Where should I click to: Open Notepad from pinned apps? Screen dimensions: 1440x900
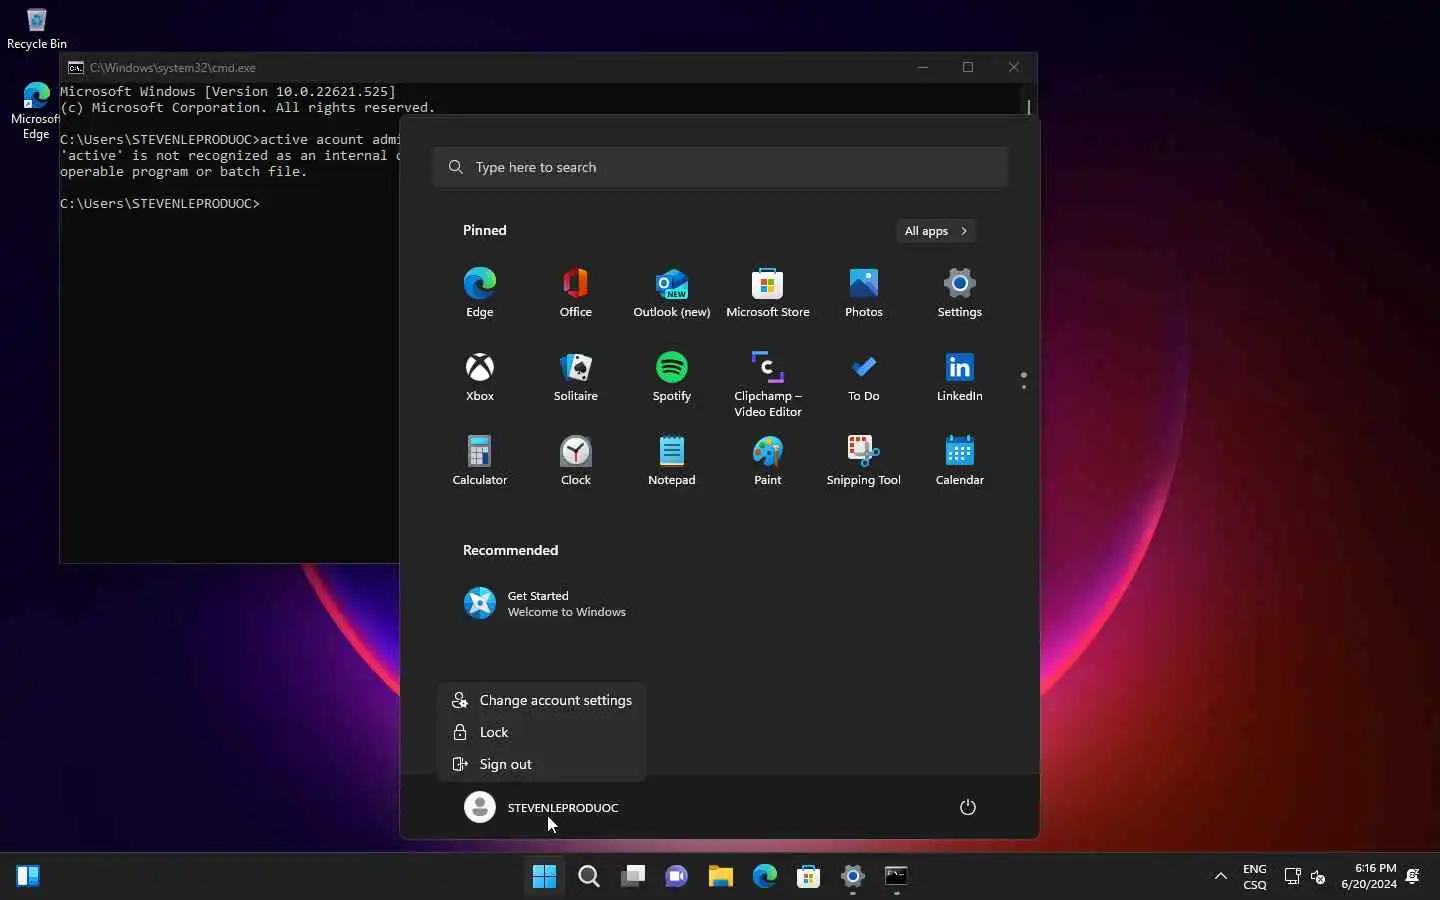(672, 461)
